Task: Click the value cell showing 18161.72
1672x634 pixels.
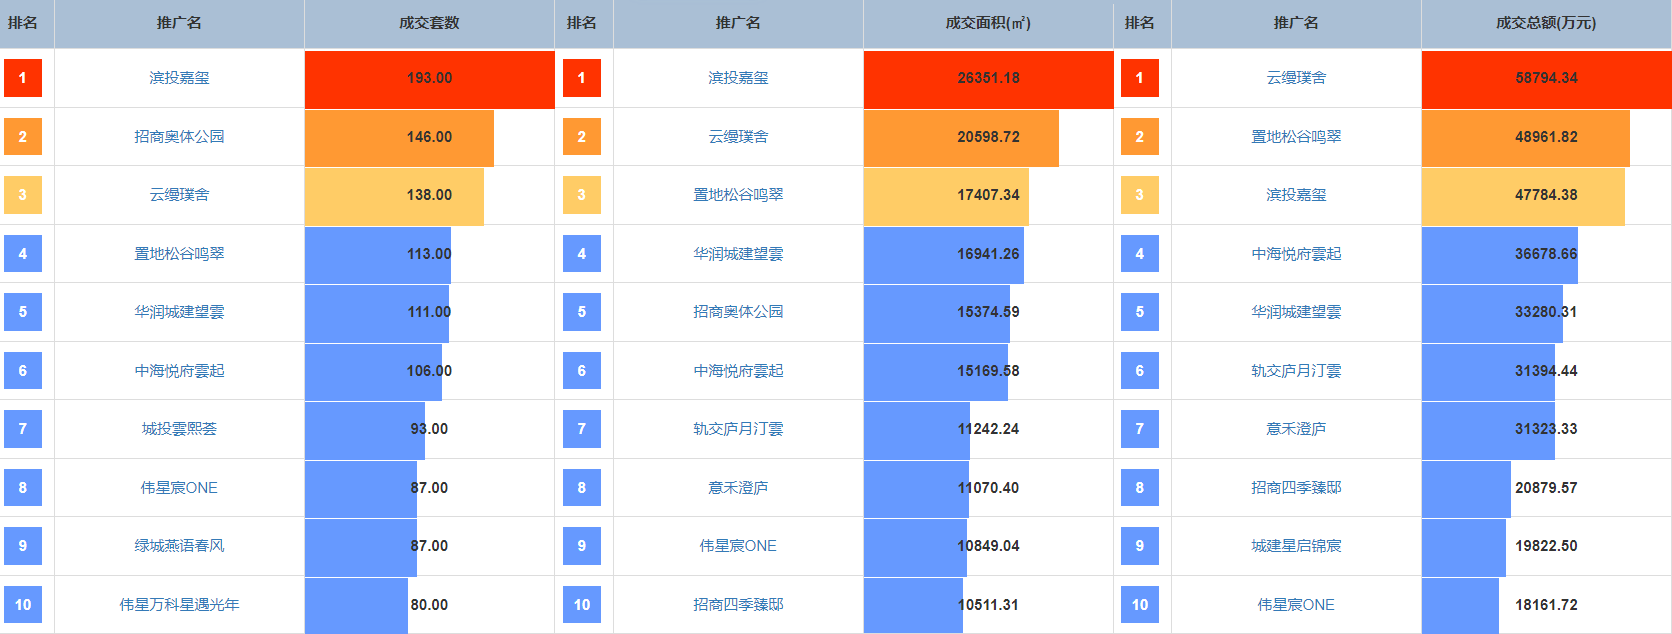Action: tap(1546, 605)
